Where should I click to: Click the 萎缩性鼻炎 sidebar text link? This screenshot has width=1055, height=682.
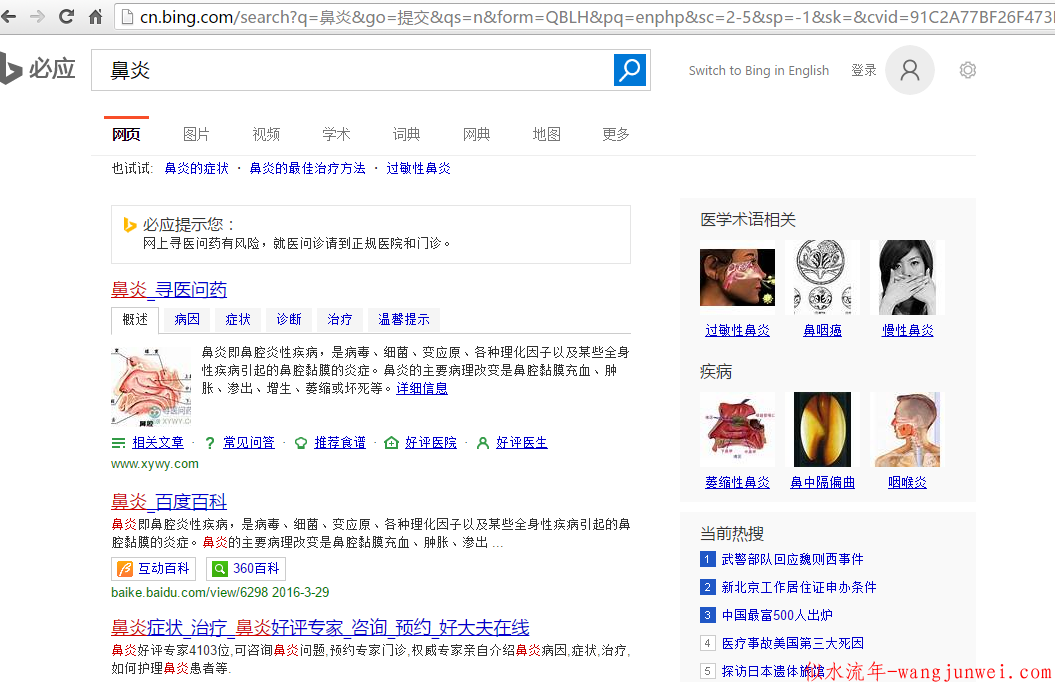coord(737,482)
